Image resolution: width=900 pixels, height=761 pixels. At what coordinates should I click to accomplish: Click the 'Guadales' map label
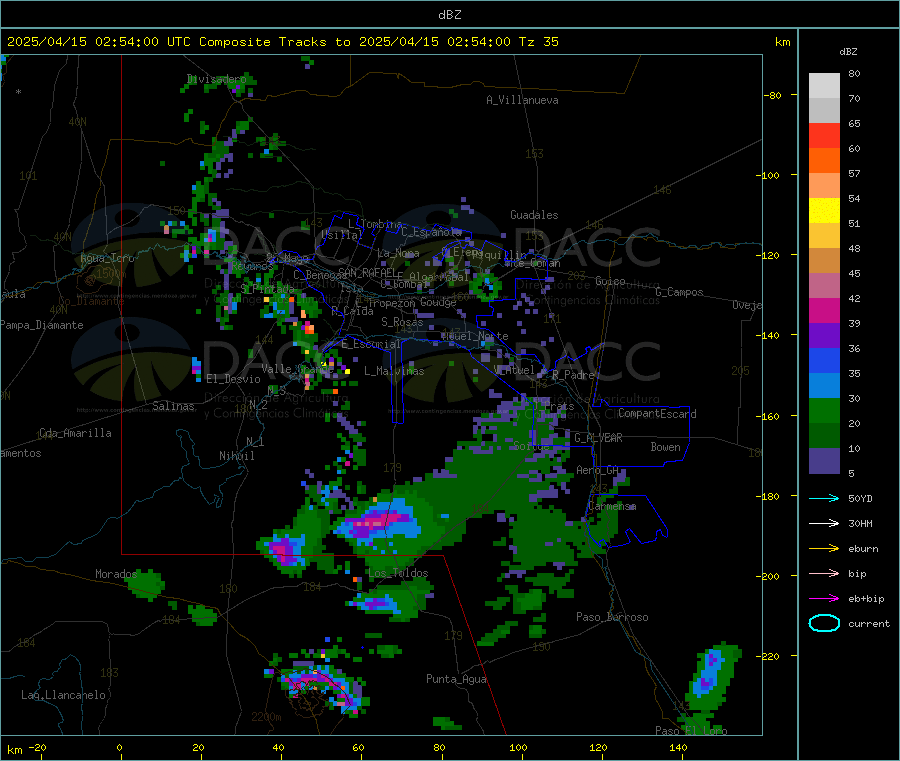tap(534, 215)
